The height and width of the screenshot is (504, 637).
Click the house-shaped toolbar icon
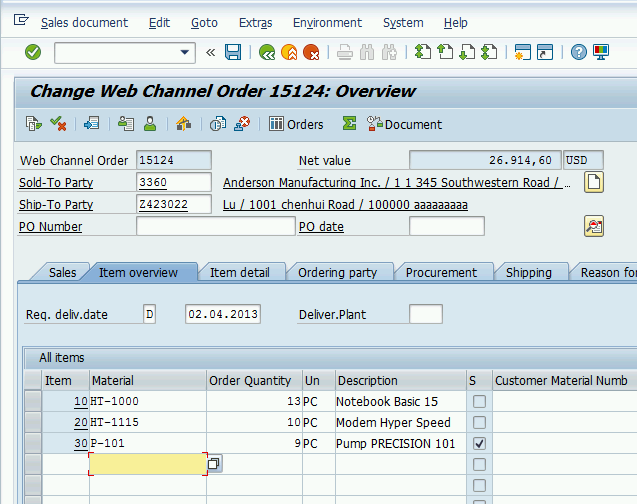[x=184, y=123]
